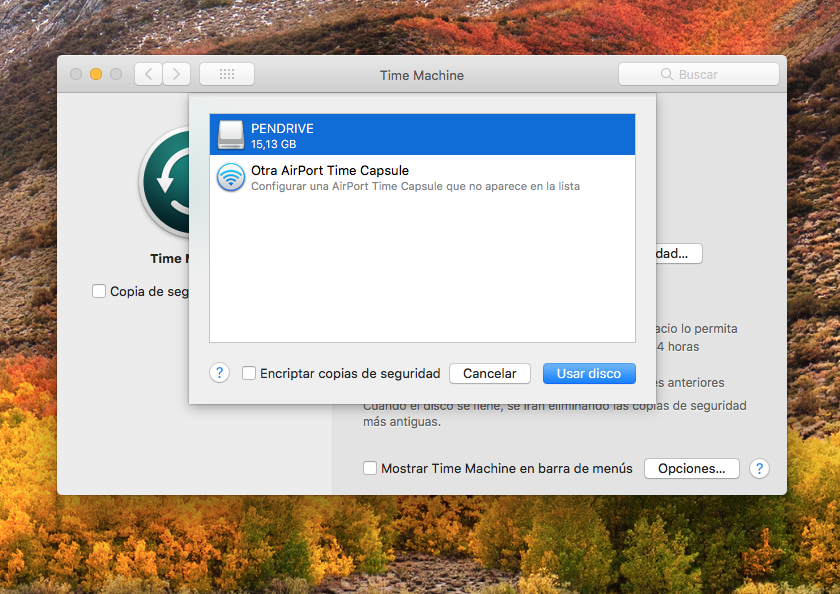This screenshot has width=840, height=594.
Task: Click the AirPort Wi-Fi icon
Action: tap(231, 178)
